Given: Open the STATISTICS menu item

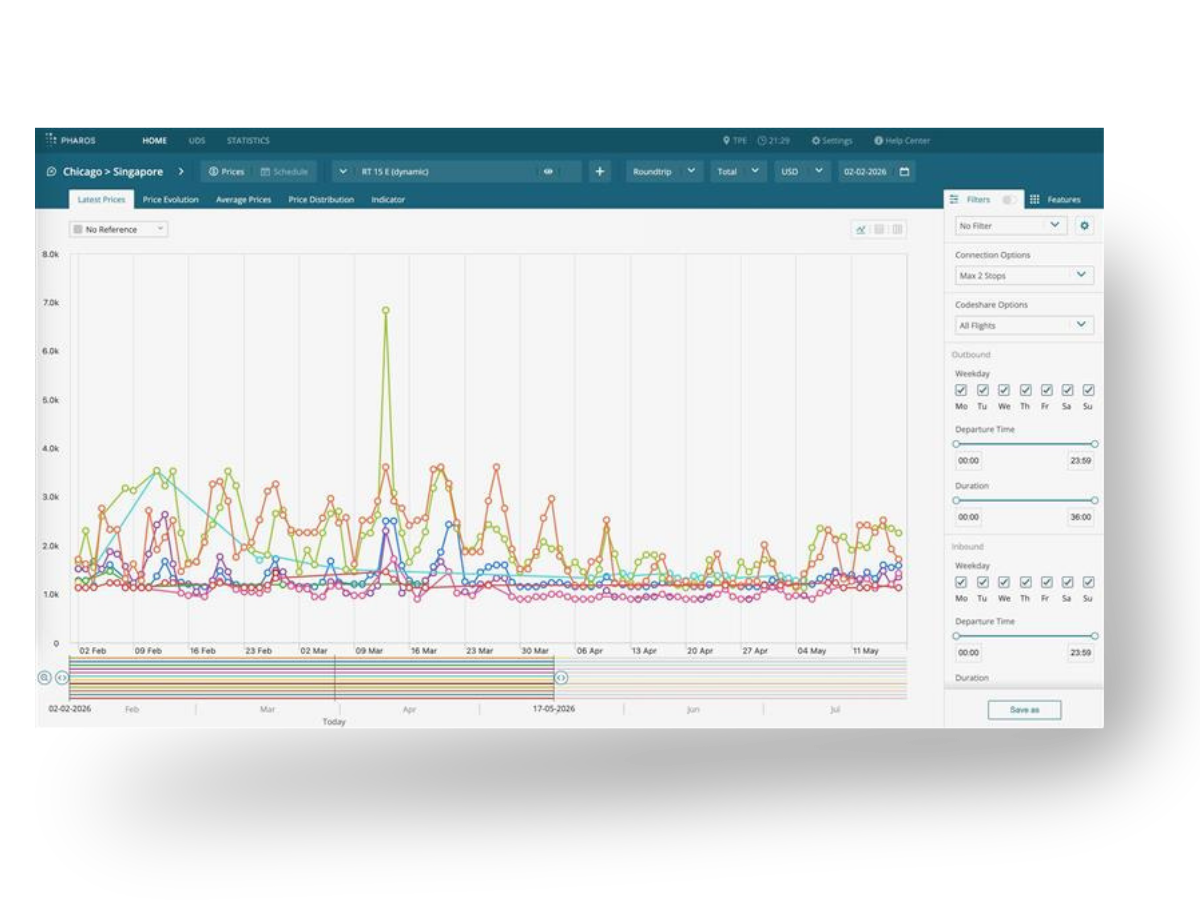Looking at the screenshot, I should [248, 141].
